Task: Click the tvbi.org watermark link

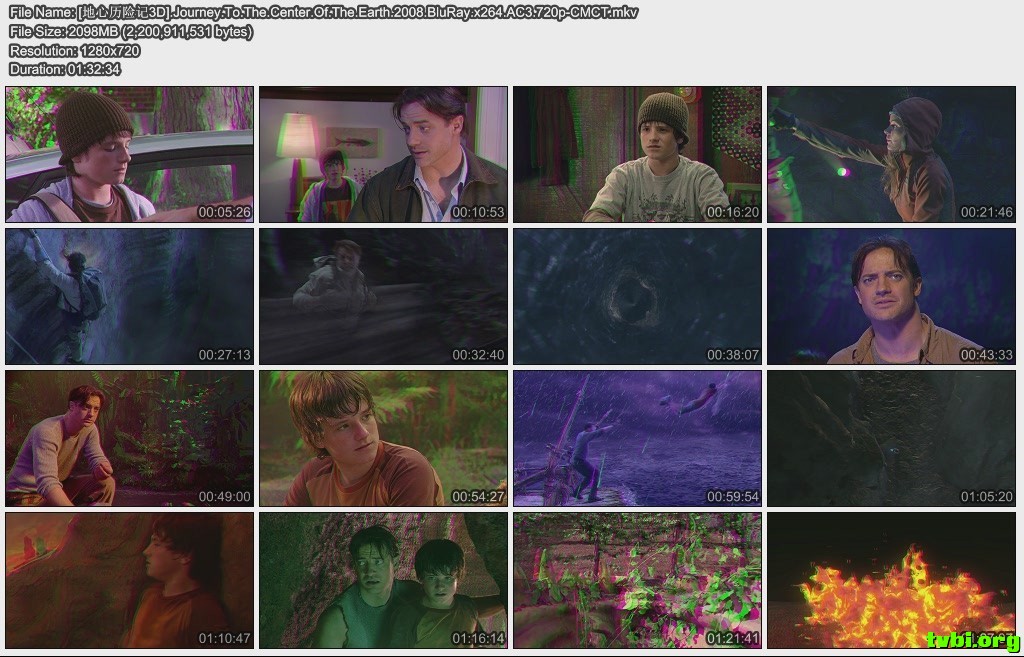Action: click(972, 640)
